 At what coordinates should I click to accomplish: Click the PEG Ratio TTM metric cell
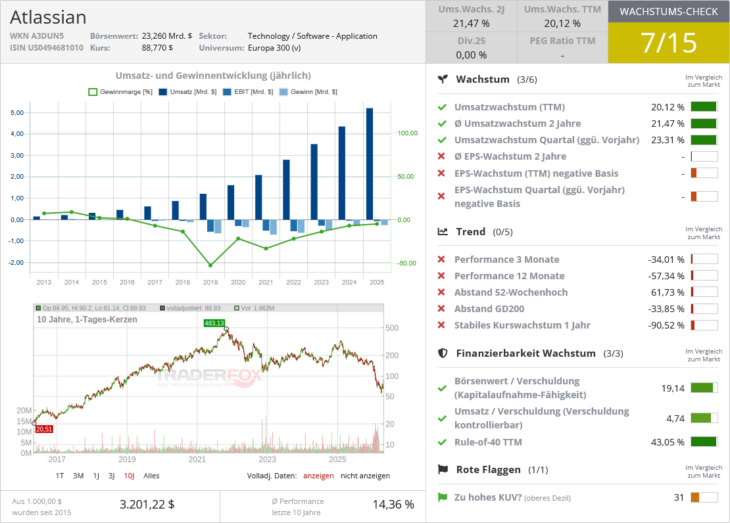coord(562,48)
